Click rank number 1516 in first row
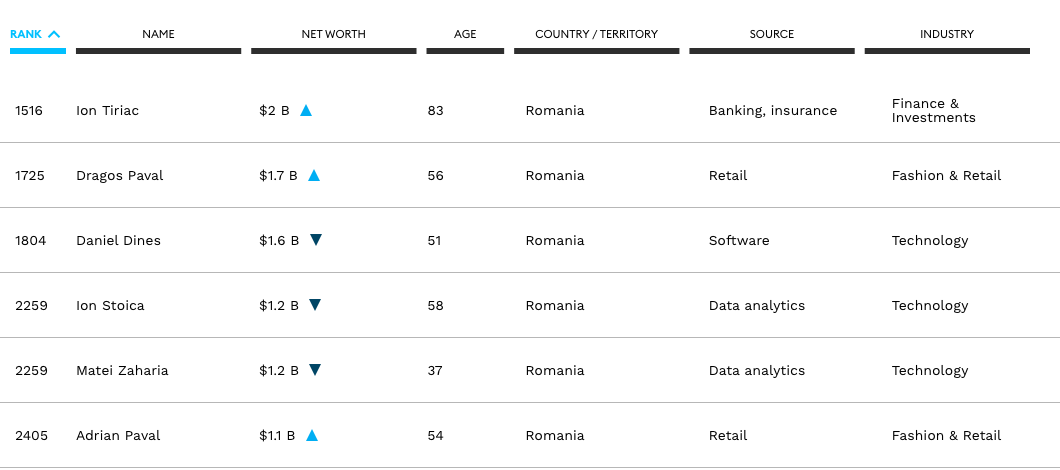This screenshot has height=470, width=1060. tap(29, 111)
